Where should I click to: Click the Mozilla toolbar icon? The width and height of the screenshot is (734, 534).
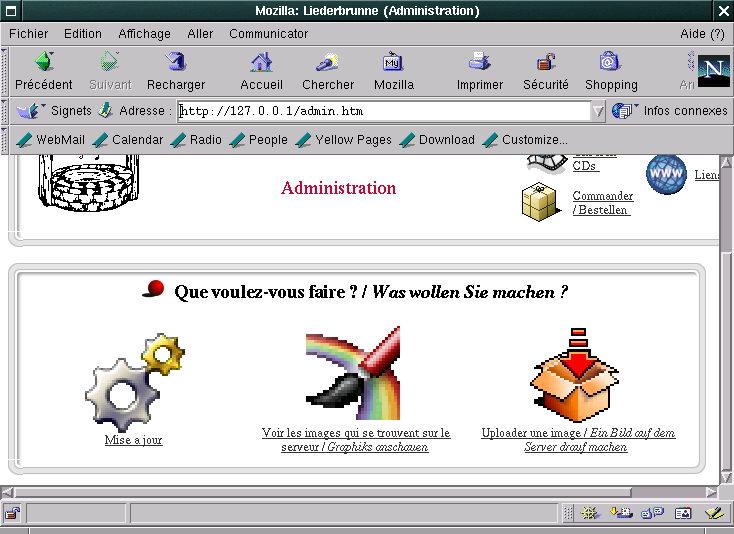393,63
